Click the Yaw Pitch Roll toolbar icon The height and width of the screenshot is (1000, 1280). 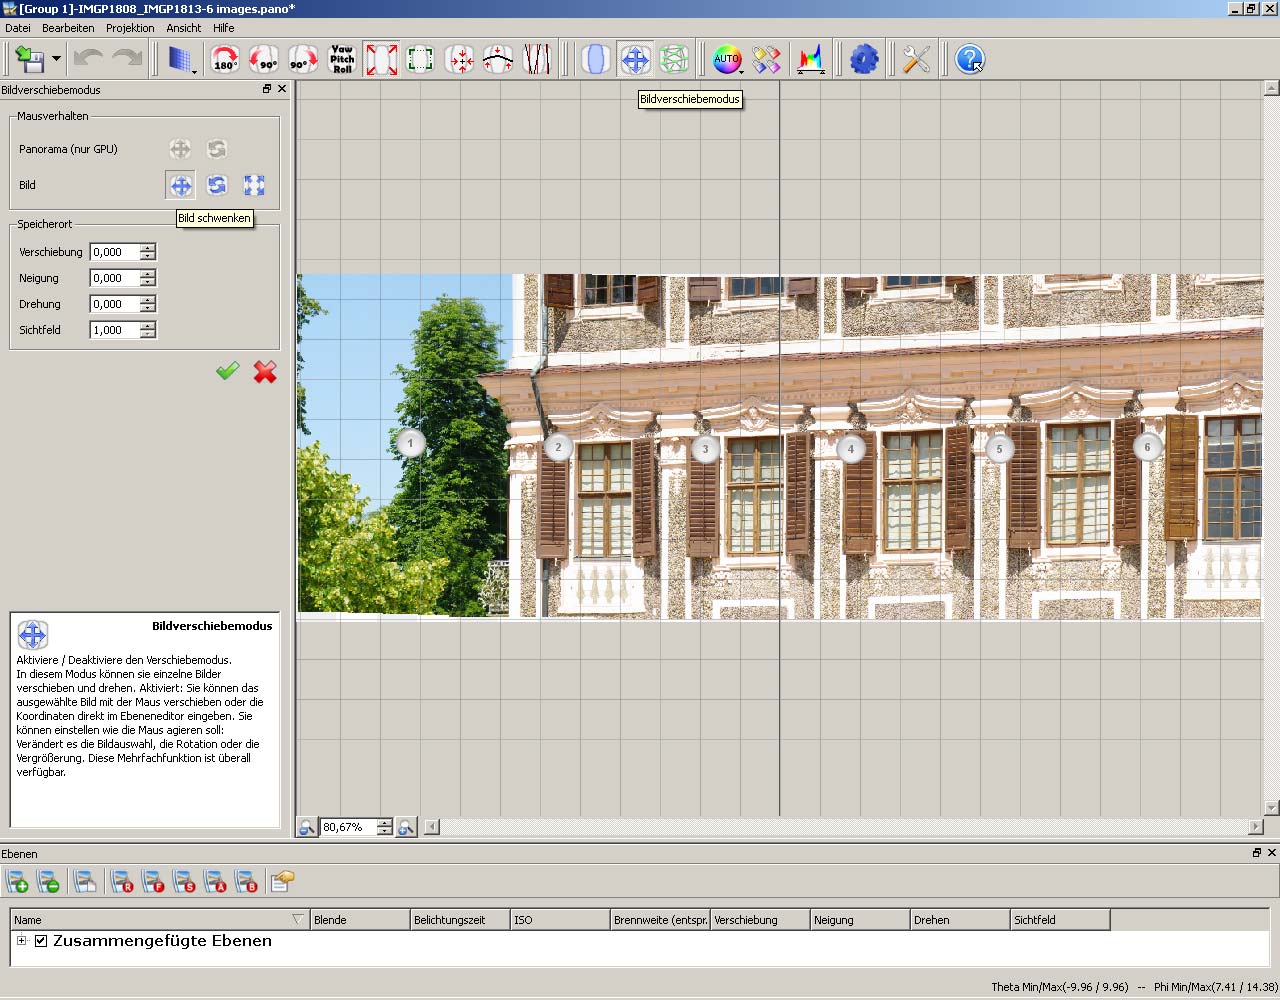pyautogui.click(x=342, y=60)
